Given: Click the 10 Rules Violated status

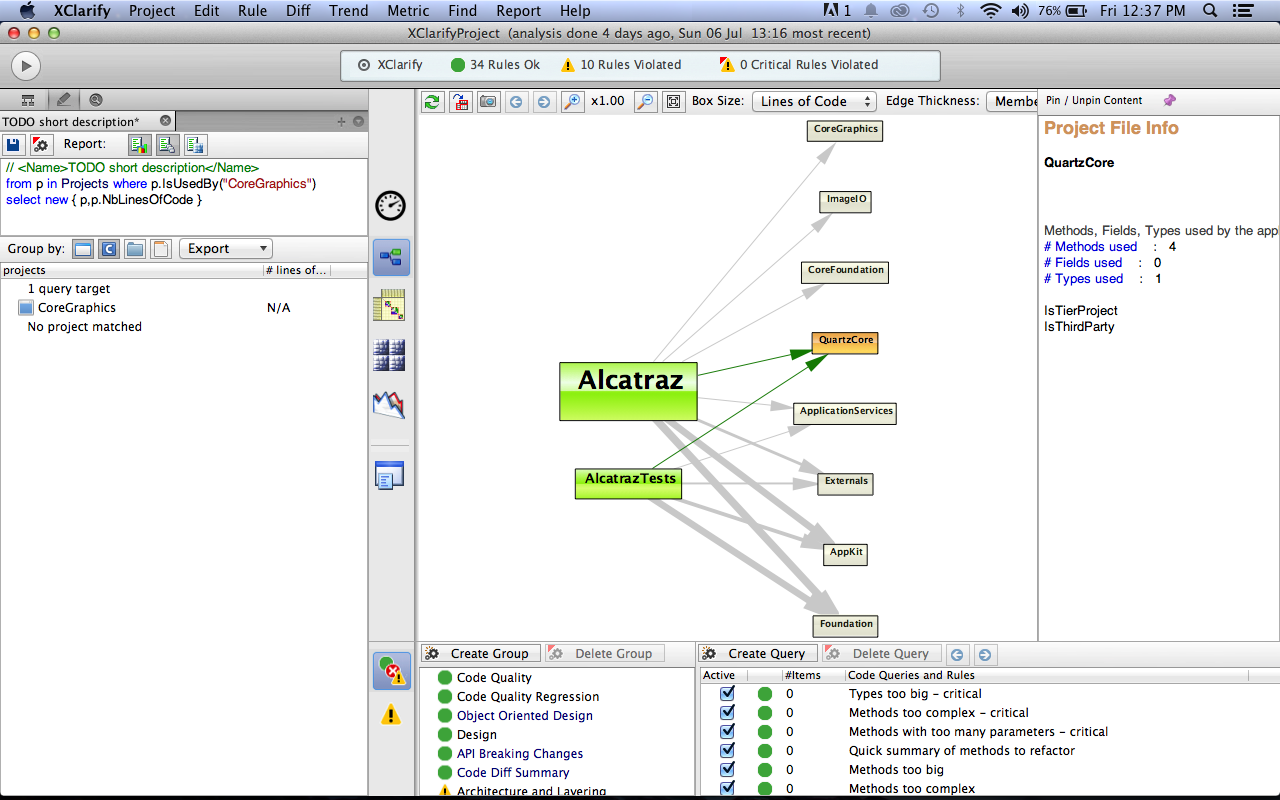Looking at the screenshot, I should 620,65.
